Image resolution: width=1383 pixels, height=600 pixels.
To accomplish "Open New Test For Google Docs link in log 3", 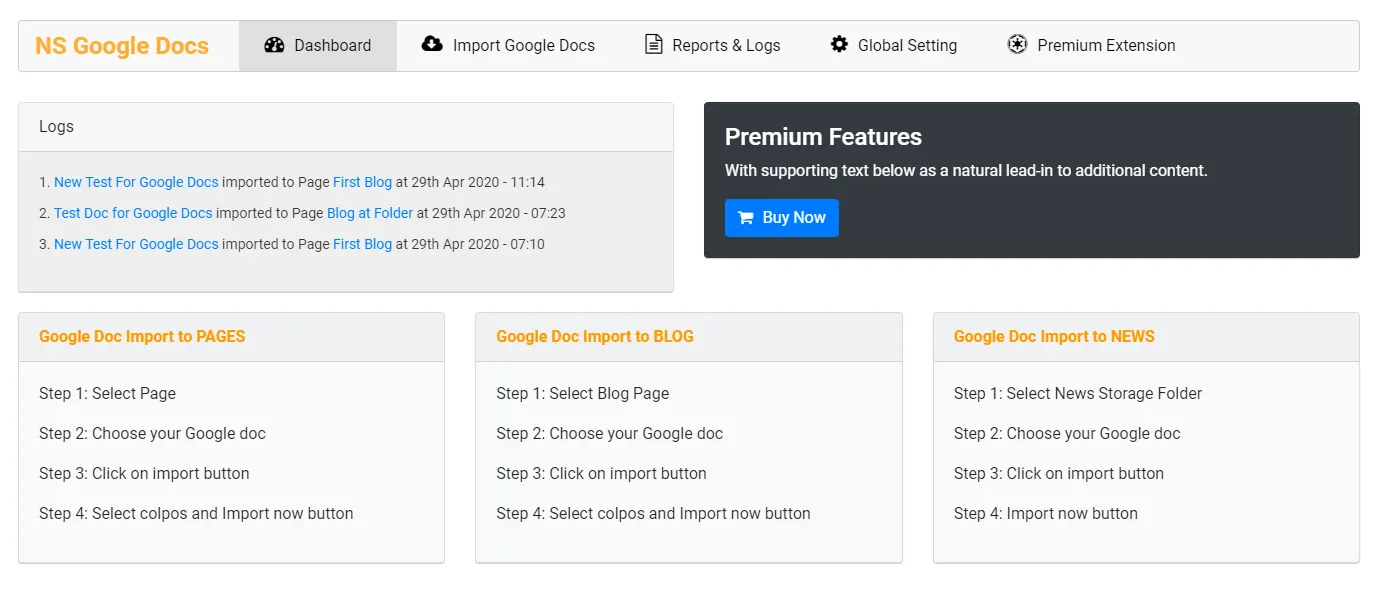I will click(136, 244).
